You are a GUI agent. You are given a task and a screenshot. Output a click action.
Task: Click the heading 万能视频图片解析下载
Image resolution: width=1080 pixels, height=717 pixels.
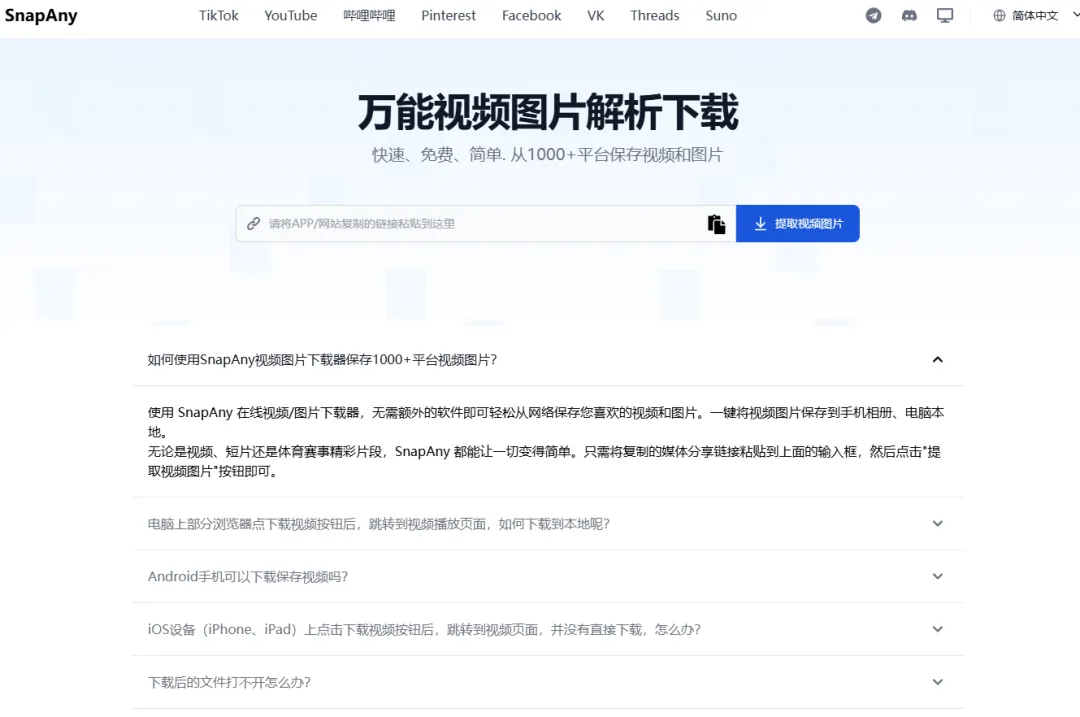548,112
